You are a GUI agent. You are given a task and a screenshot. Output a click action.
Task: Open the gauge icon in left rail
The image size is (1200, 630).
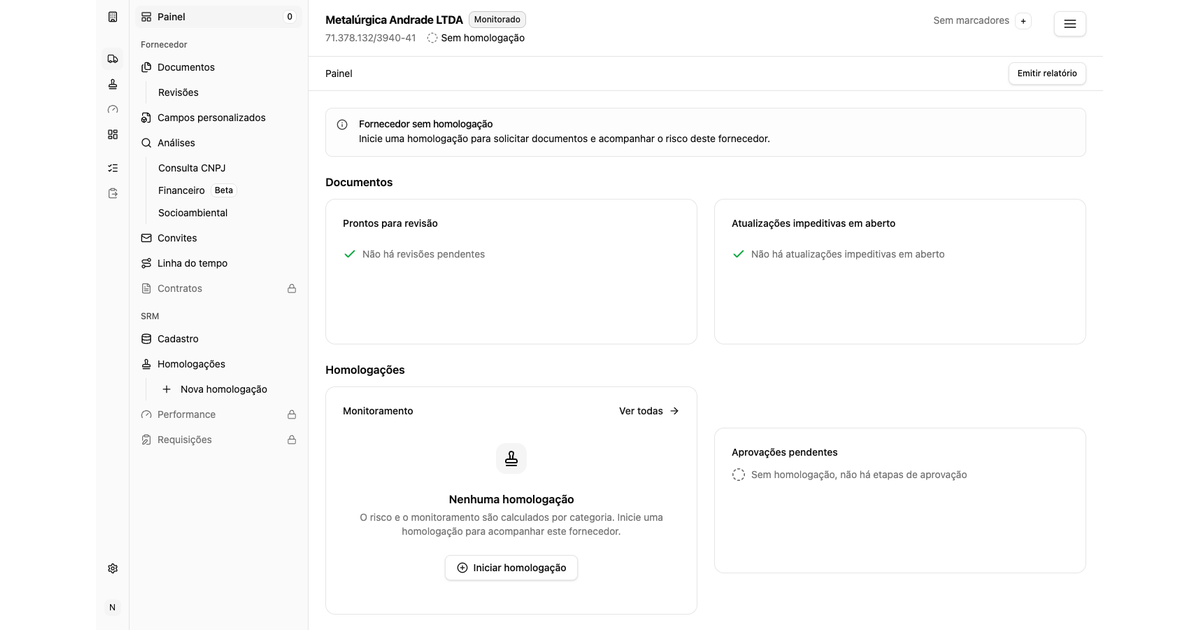(112, 109)
